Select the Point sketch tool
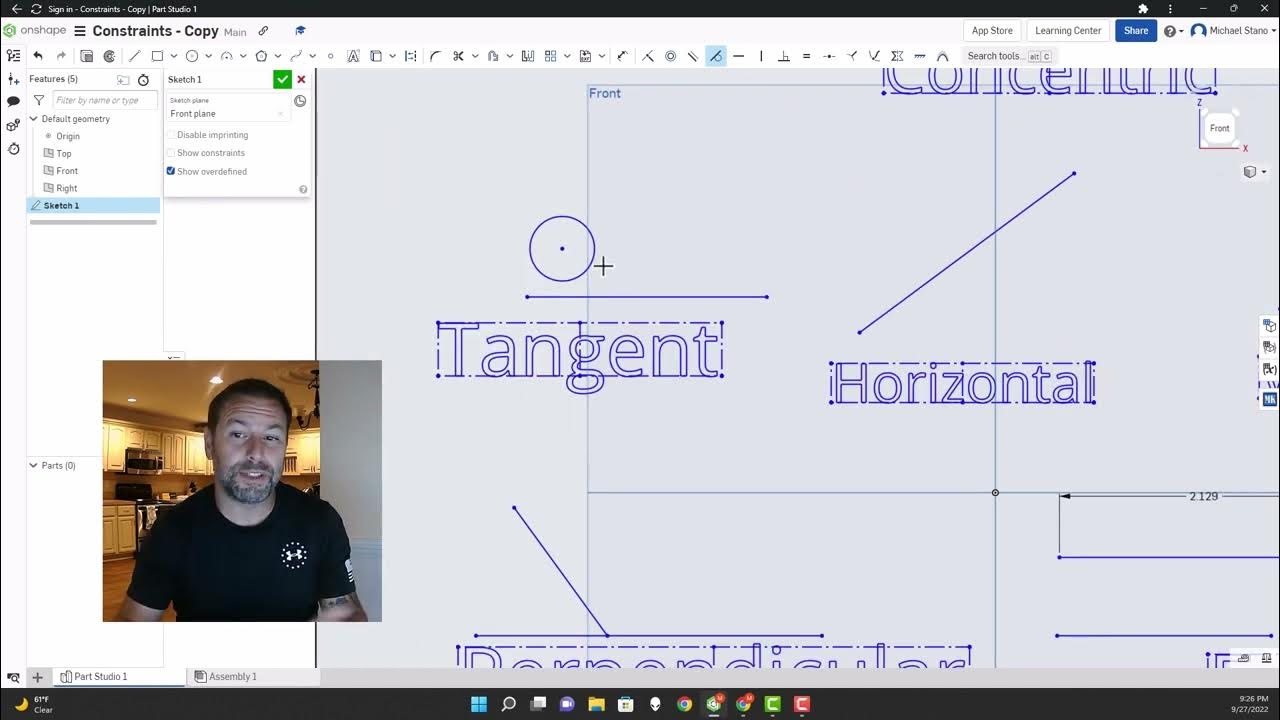Image resolution: width=1280 pixels, height=720 pixels. click(x=330, y=56)
